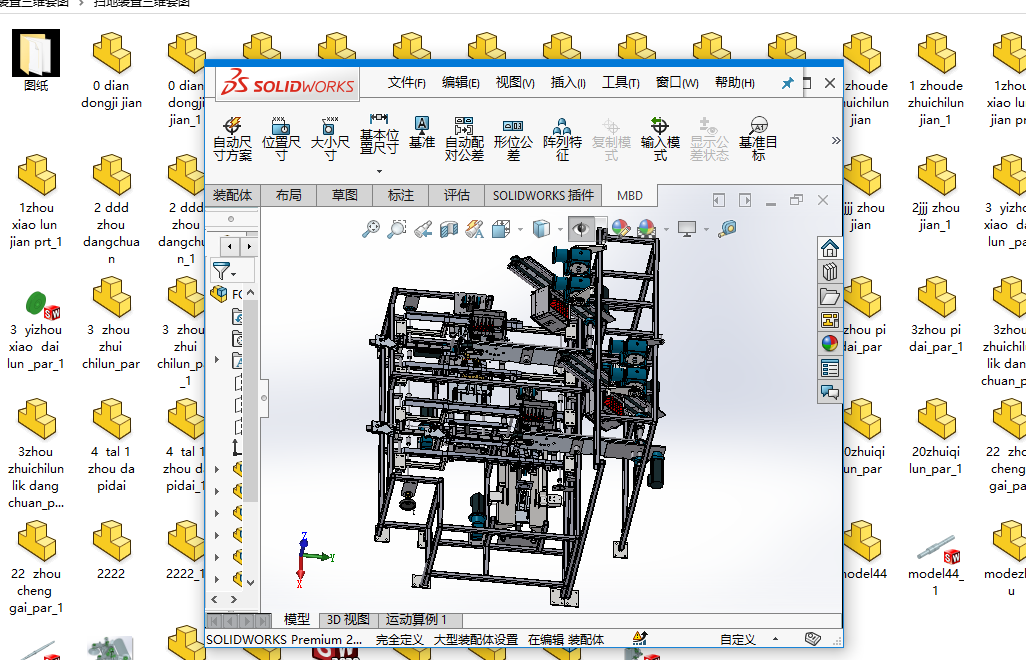Switch to the 运动算例 1 bottom tab

[416, 620]
